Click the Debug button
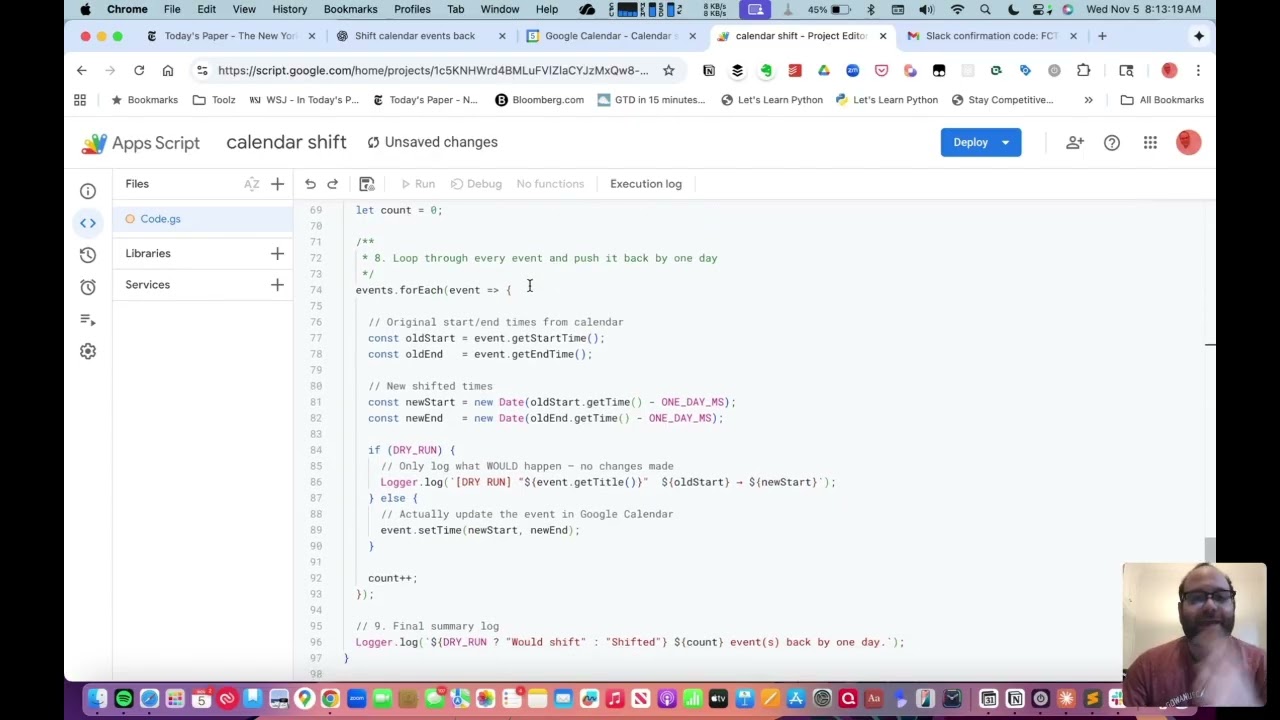Viewport: 1280px width, 720px height. 476,184
